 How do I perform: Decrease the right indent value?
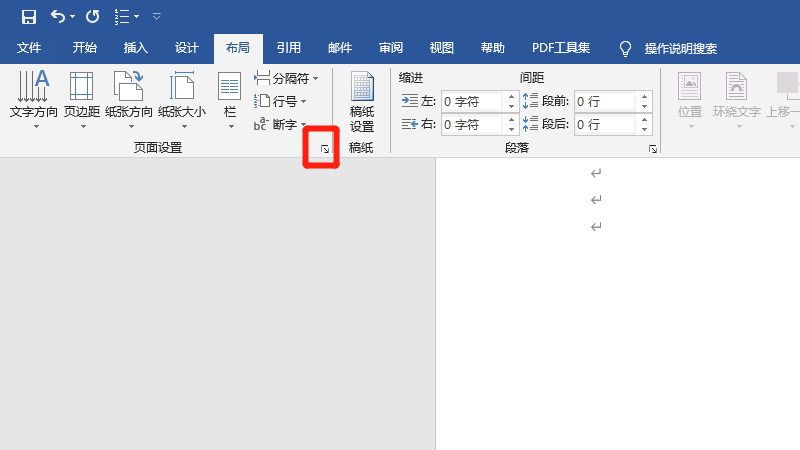point(511,129)
